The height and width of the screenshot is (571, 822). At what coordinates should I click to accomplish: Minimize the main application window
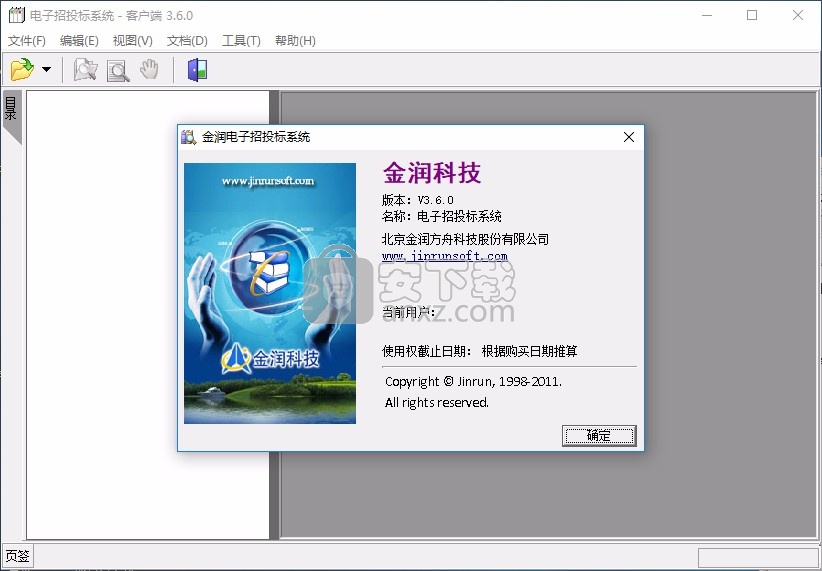point(707,15)
